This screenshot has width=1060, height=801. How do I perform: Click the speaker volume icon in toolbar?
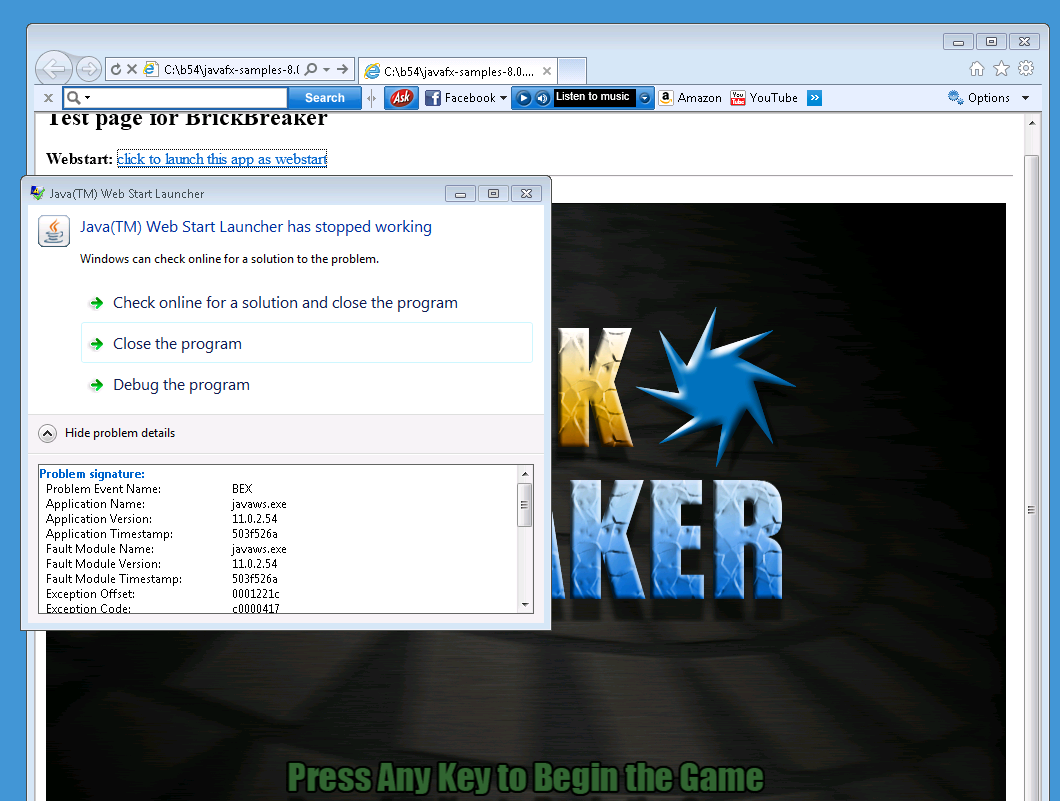542,98
